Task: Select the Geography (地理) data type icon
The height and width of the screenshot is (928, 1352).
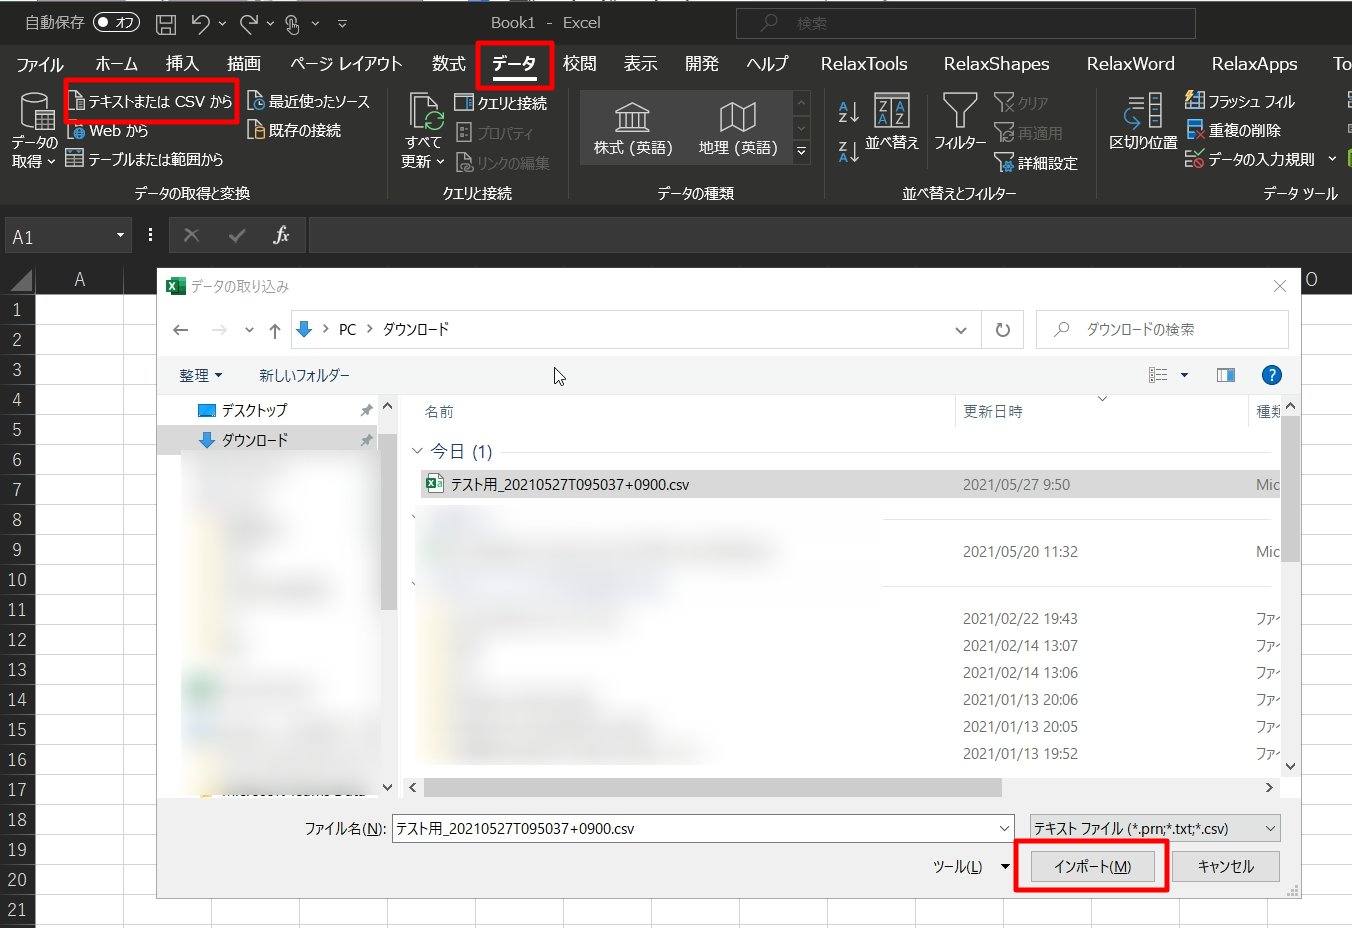Action: pos(737,118)
